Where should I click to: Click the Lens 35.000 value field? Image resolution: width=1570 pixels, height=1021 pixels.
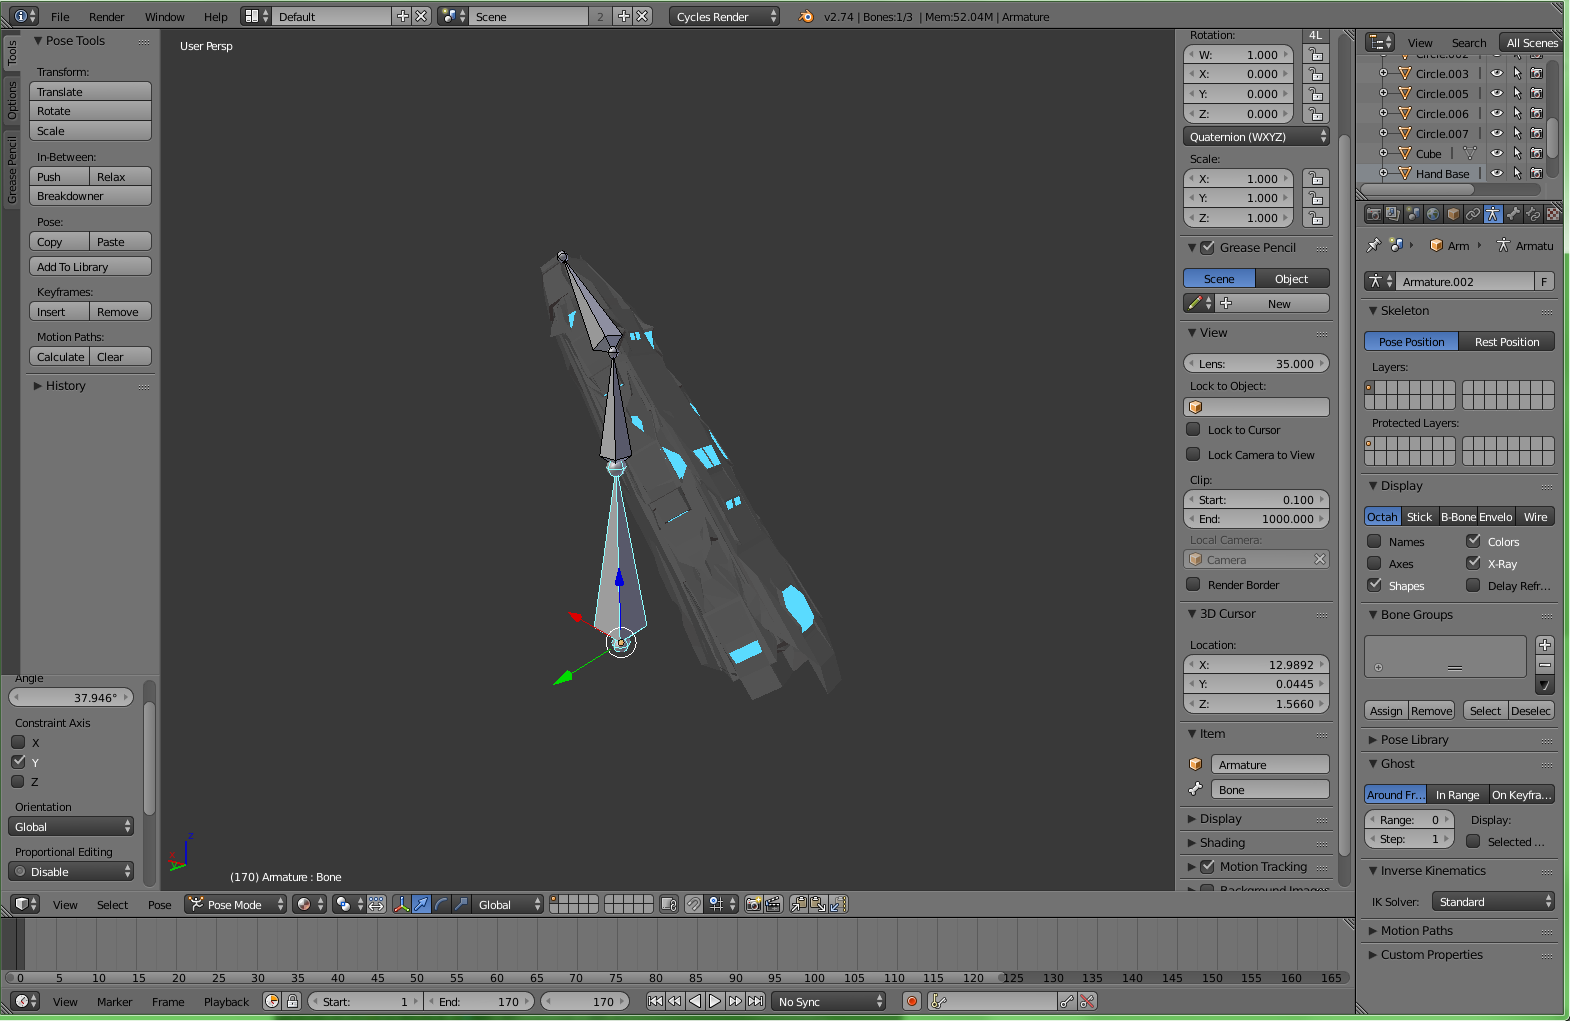(1256, 363)
